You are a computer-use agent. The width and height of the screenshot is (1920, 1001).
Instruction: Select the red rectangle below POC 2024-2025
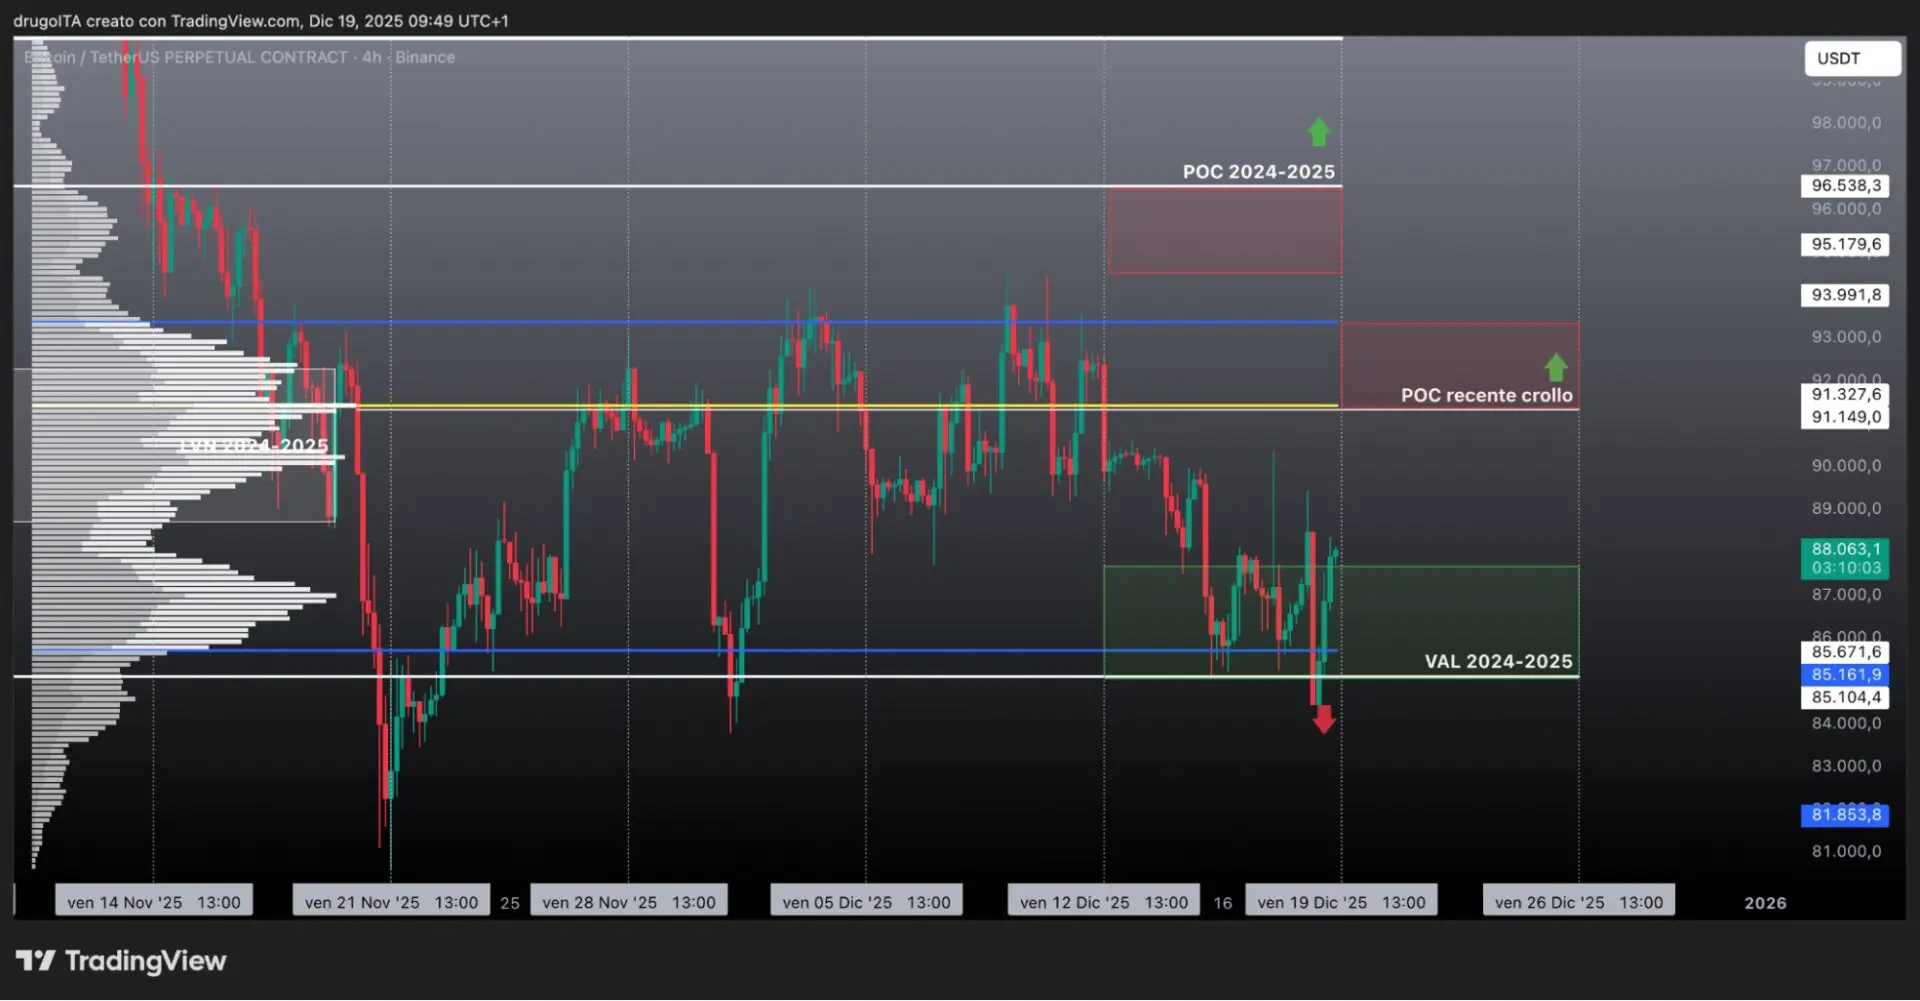(1224, 230)
